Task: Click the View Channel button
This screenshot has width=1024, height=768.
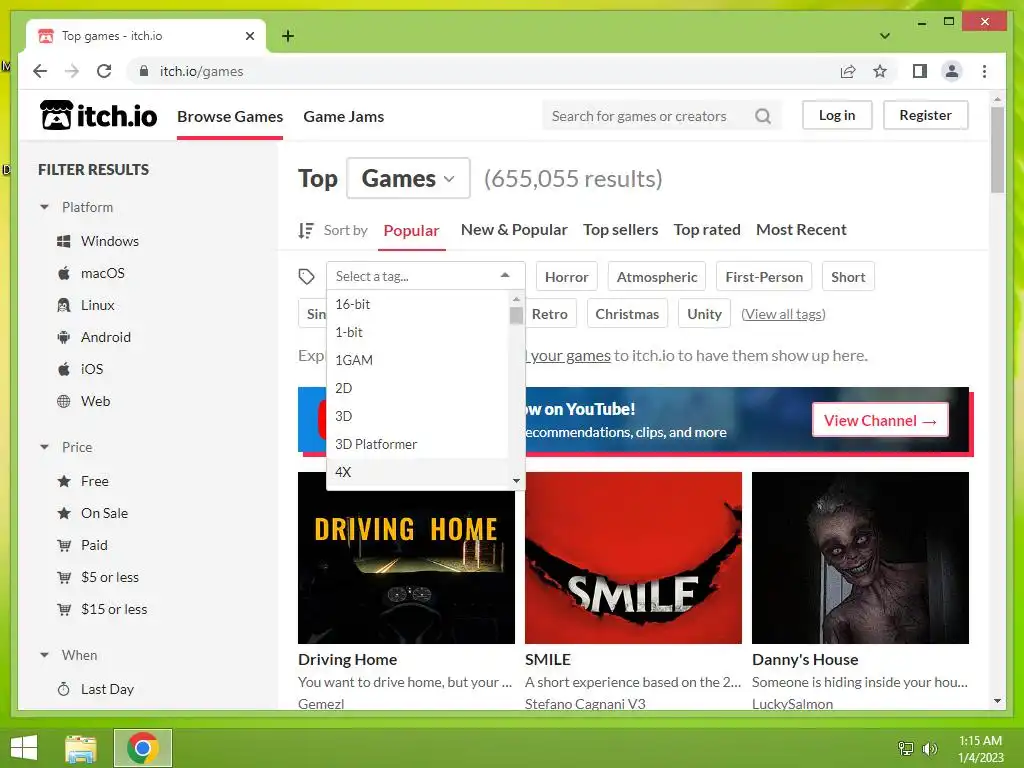Action: (x=880, y=421)
